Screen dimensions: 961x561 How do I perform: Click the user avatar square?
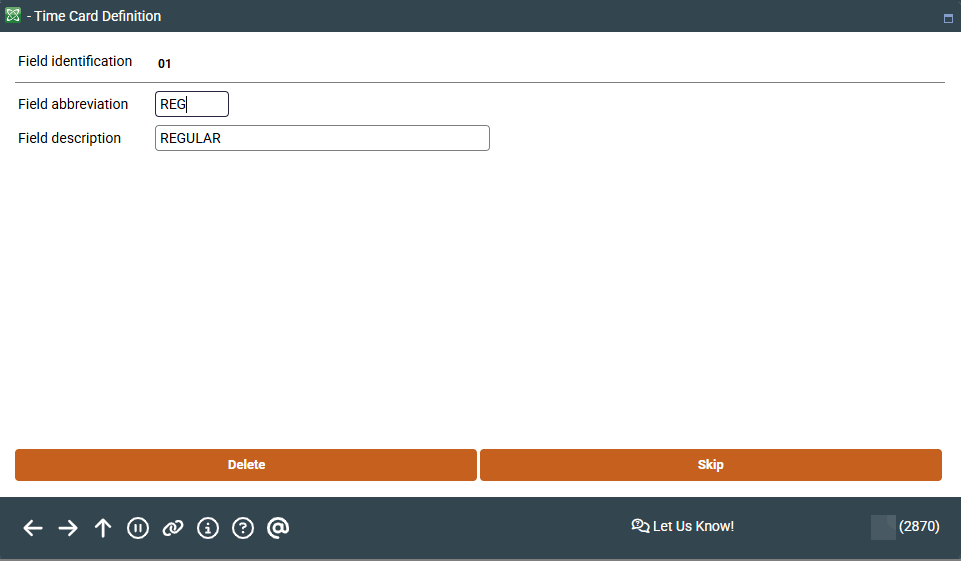coord(883,527)
